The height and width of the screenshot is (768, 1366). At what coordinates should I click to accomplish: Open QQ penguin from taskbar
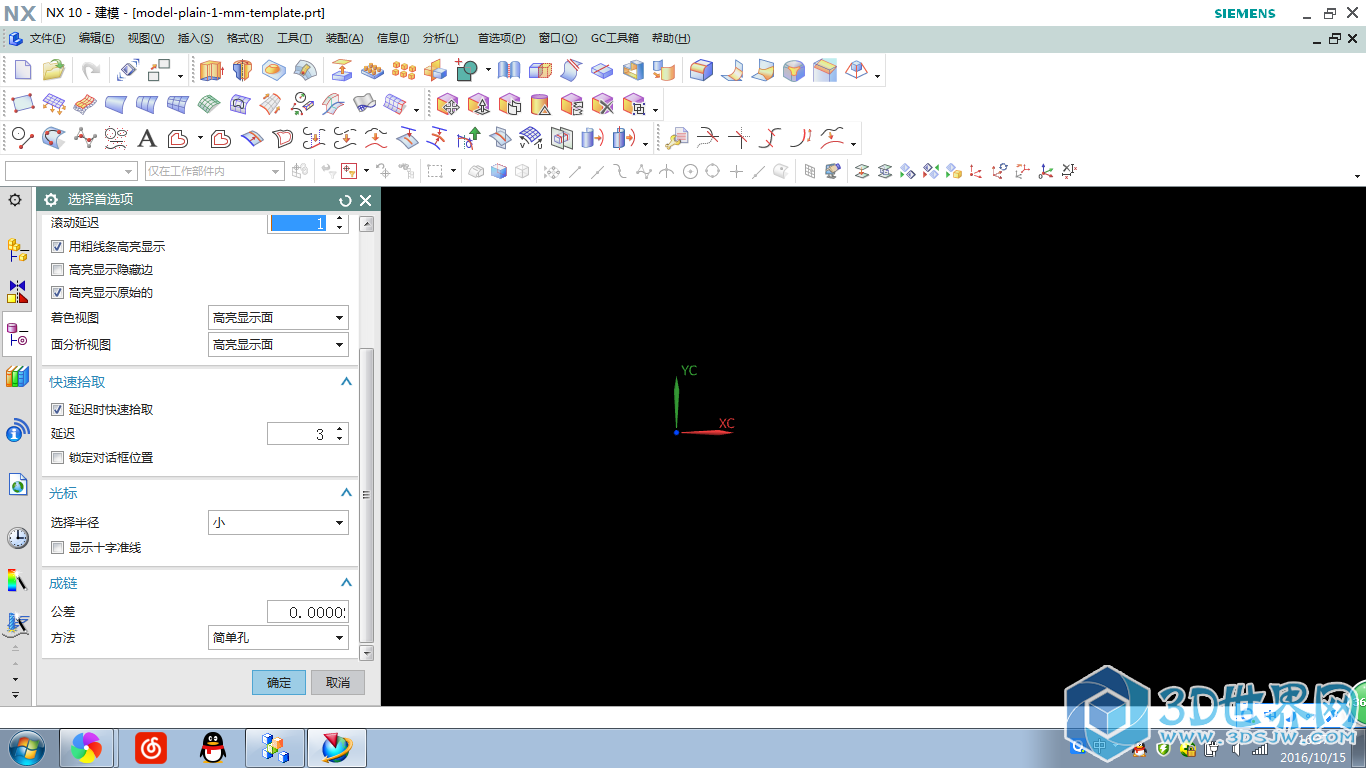pyautogui.click(x=212, y=747)
